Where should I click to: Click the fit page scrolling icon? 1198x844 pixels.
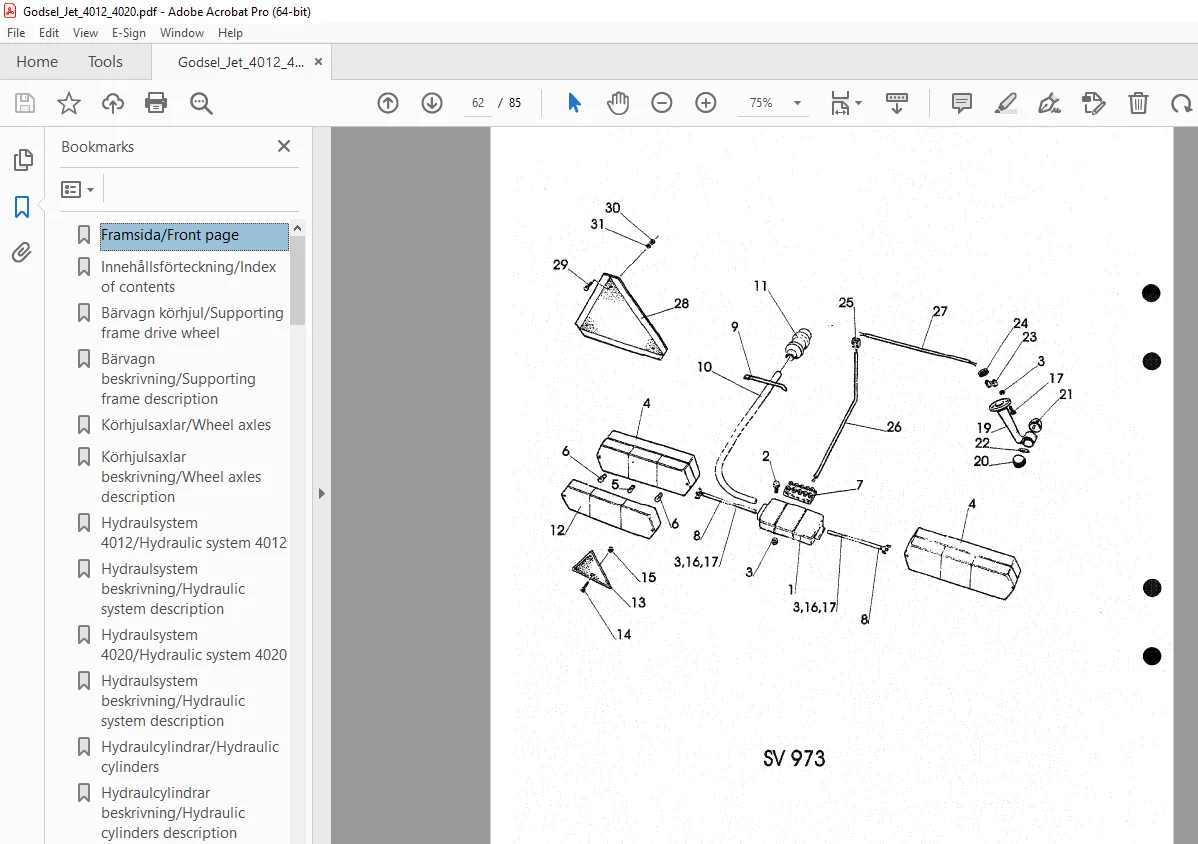pos(840,102)
